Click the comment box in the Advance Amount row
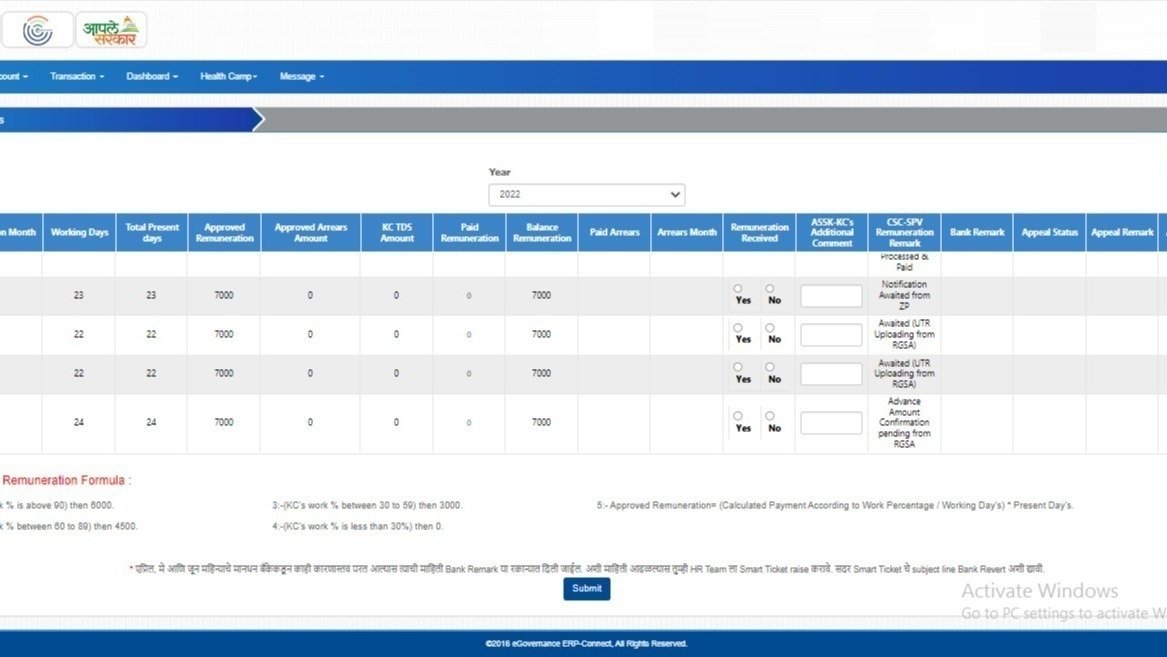Viewport: 1167px width, 657px height. (831, 422)
